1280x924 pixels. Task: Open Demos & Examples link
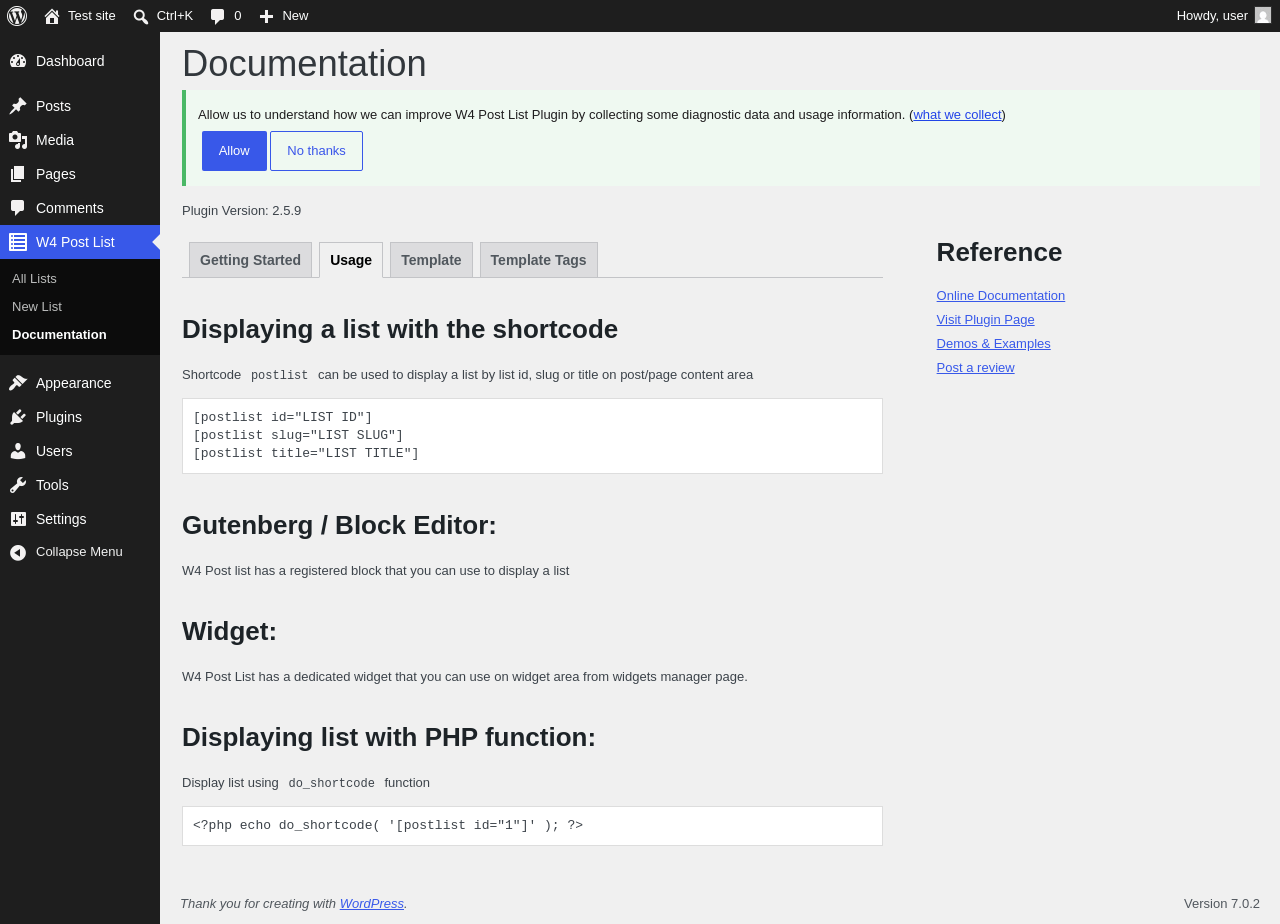point(994,344)
